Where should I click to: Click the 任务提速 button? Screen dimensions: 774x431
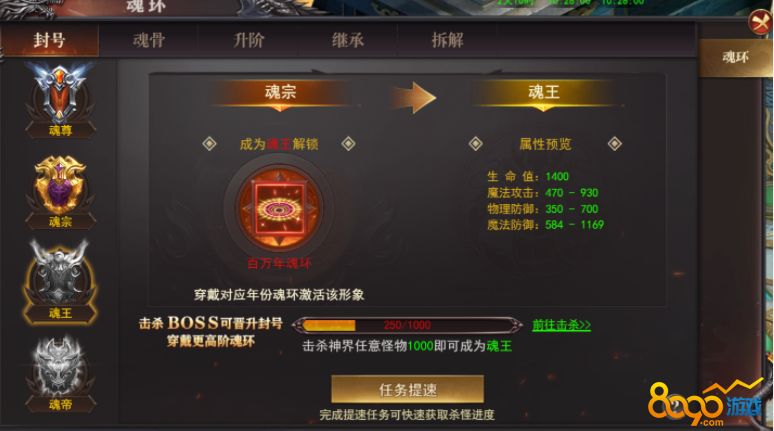[407, 390]
